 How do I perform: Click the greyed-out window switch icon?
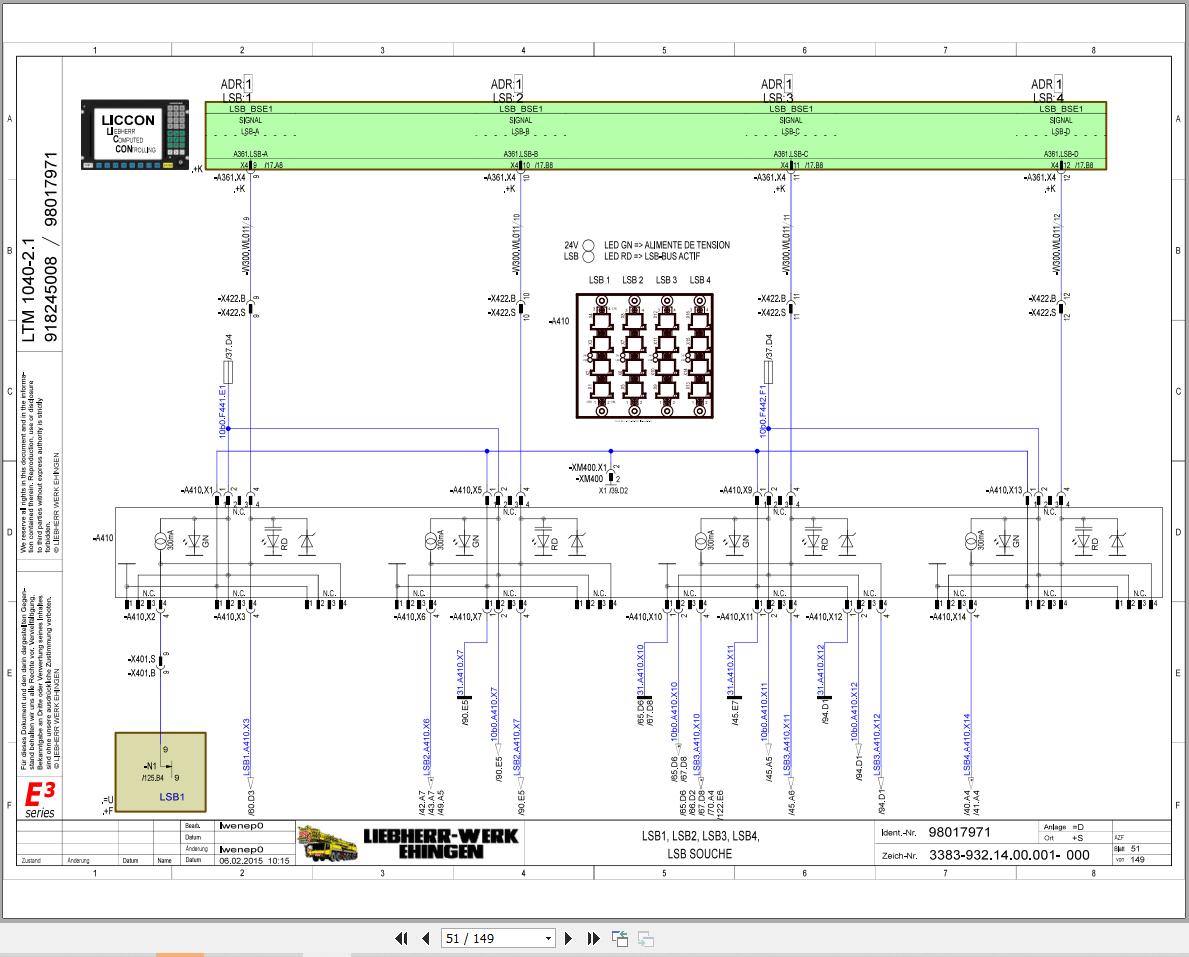click(x=645, y=939)
